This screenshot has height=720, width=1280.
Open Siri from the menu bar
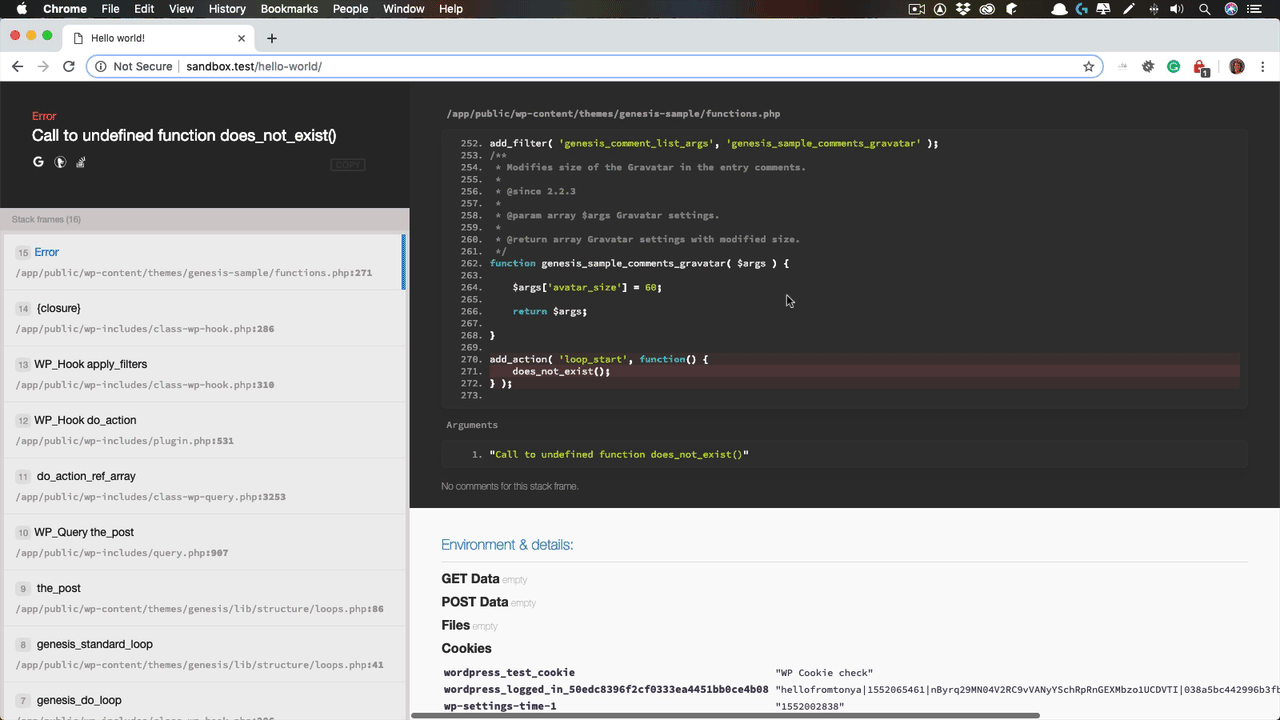pyautogui.click(x=1231, y=9)
